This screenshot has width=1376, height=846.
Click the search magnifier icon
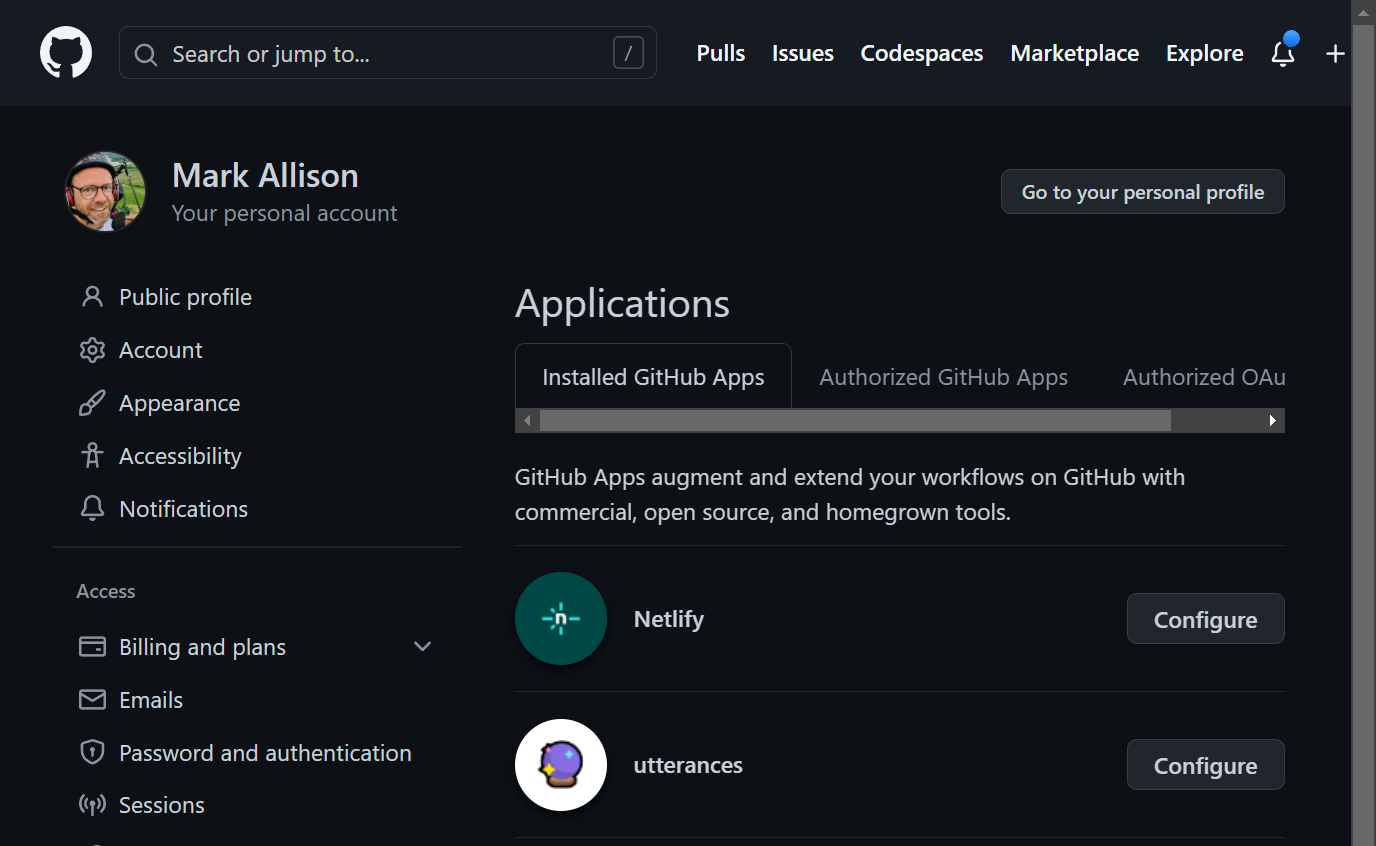click(x=146, y=54)
